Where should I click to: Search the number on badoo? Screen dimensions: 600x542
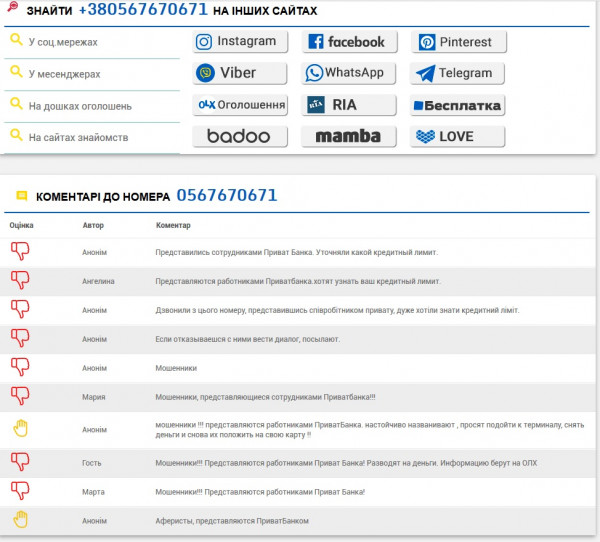point(240,136)
